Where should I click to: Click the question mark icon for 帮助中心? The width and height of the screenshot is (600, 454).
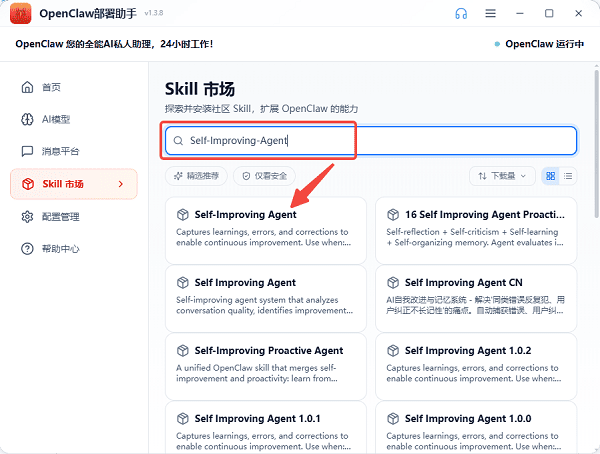(x=27, y=249)
